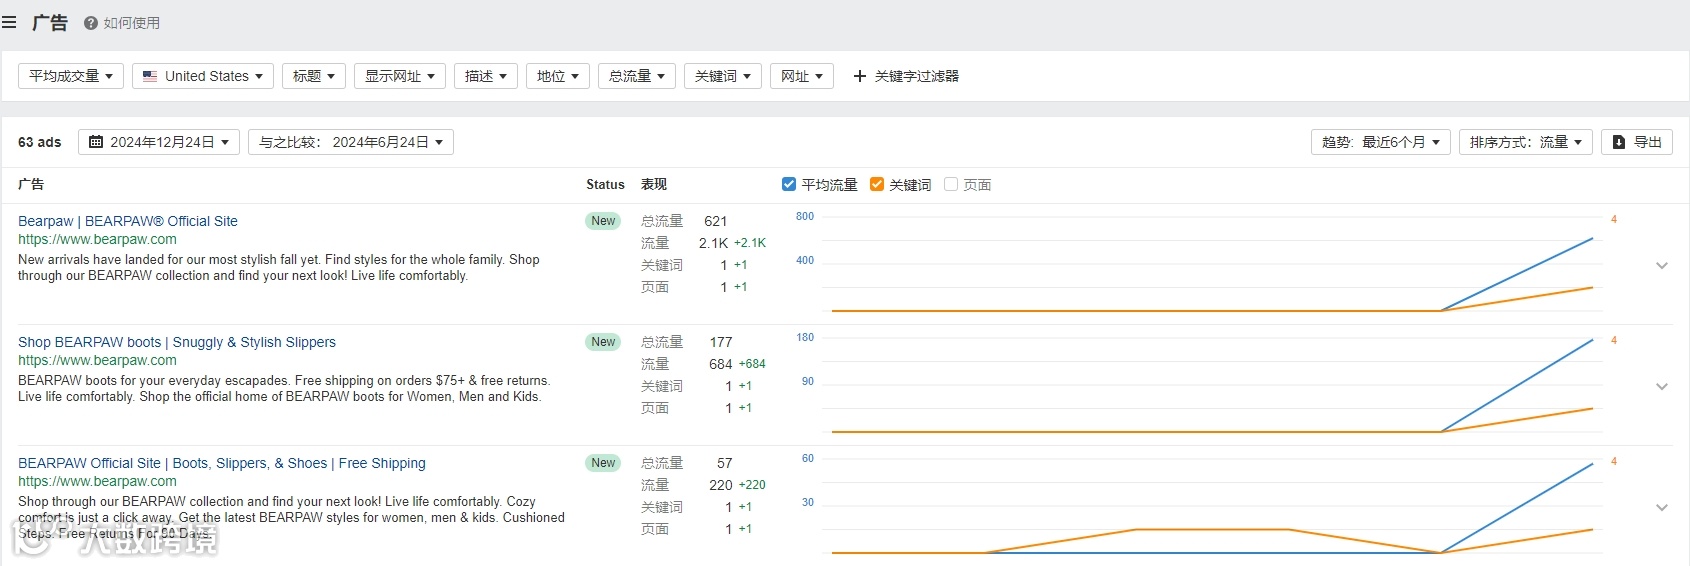1690x566 pixels.
Task: Open the 关键词 filter dropdown
Action: 723,76
